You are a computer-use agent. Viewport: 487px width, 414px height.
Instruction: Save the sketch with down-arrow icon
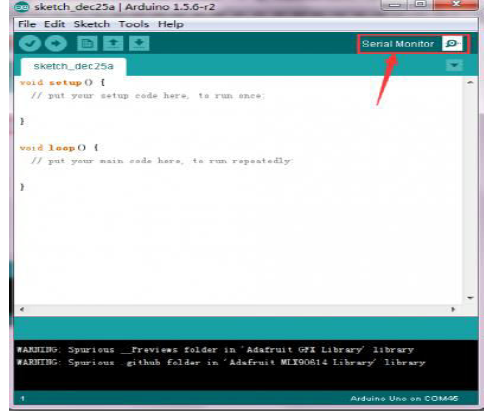[x=139, y=43]
